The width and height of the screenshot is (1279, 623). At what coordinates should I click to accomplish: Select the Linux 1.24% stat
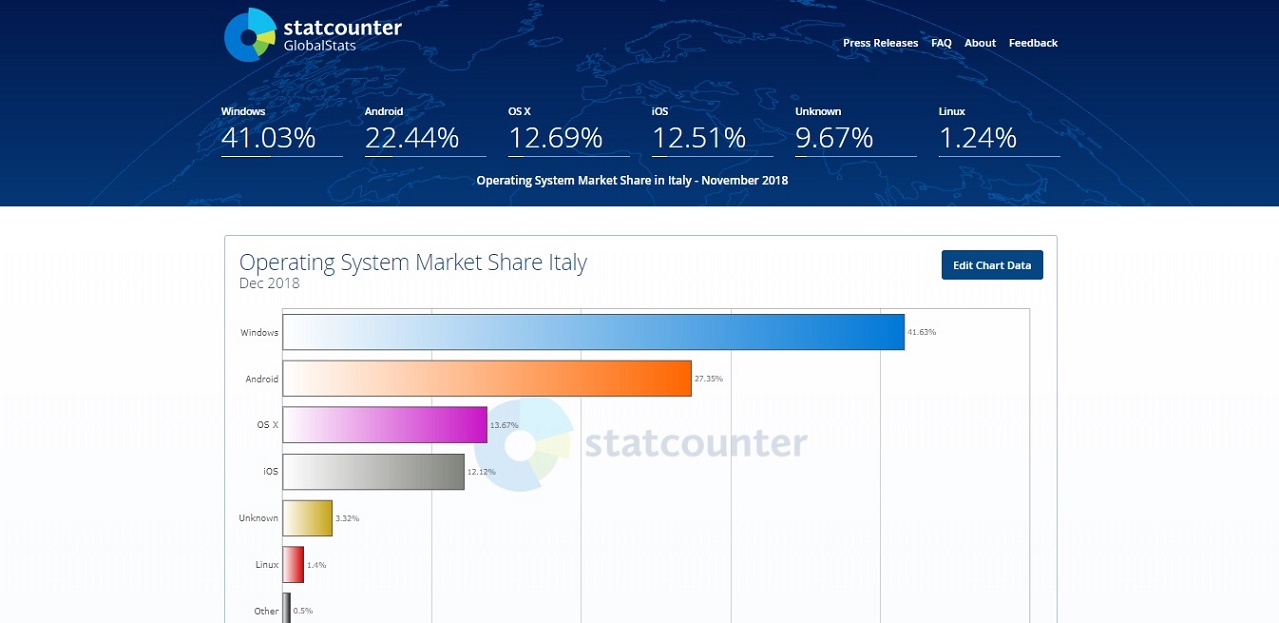tap(999, 130)
